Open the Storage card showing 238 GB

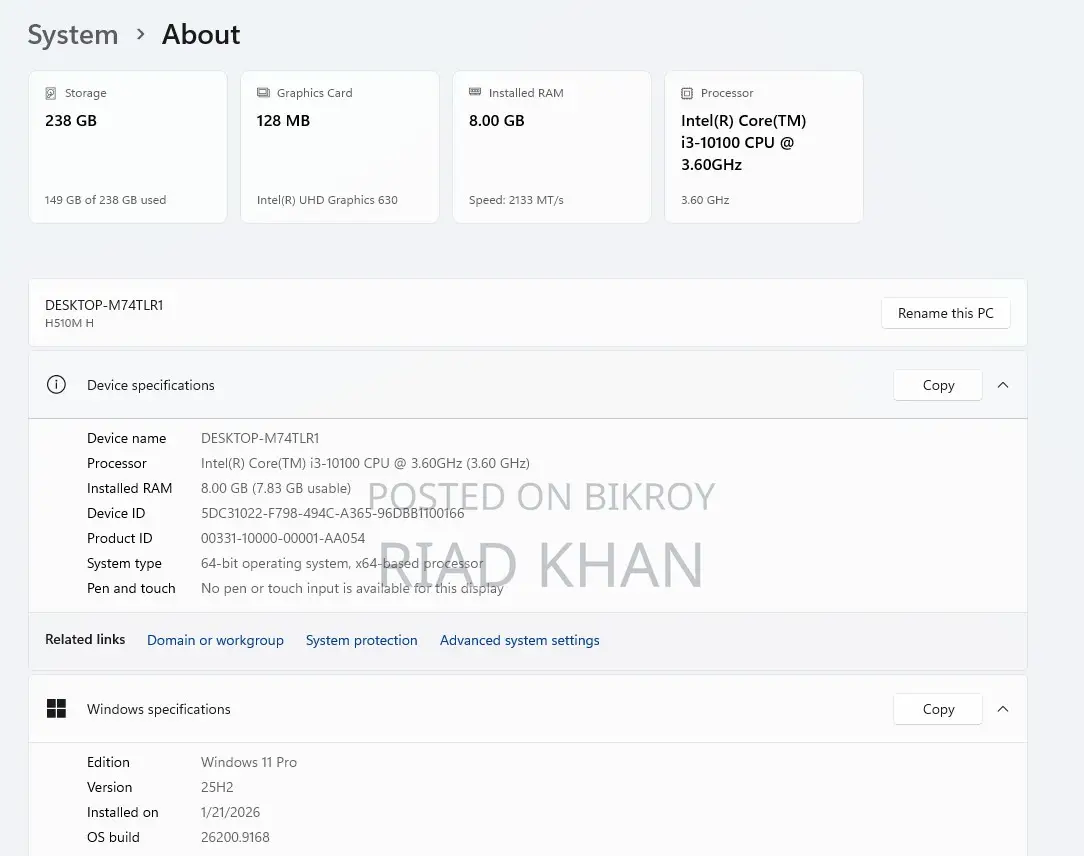point(128,147)
